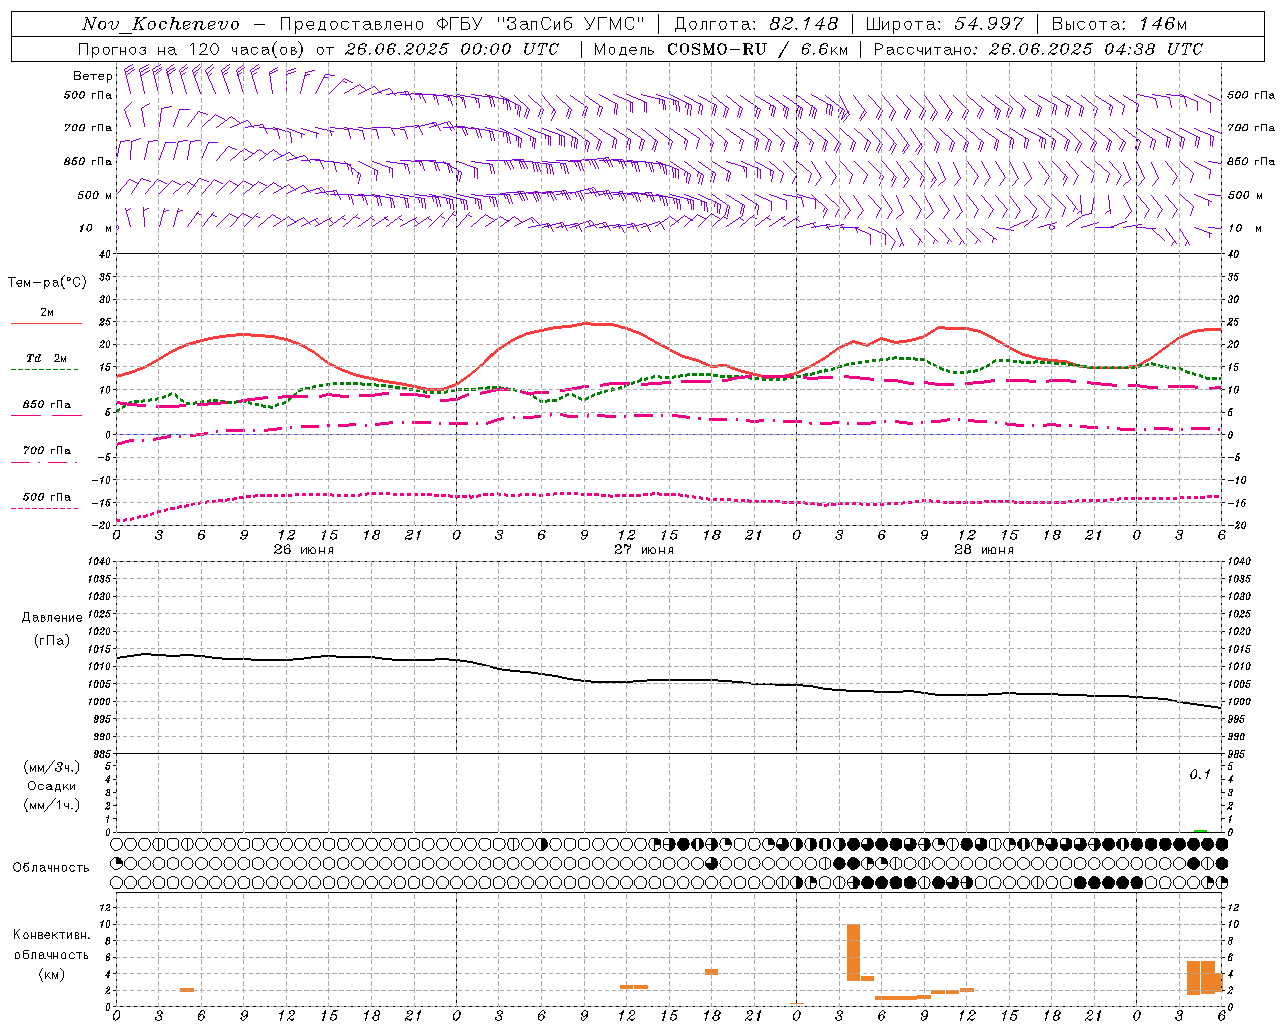Click the Облачность cloudiness label
1280x1024 pixels.
[51, 868]
